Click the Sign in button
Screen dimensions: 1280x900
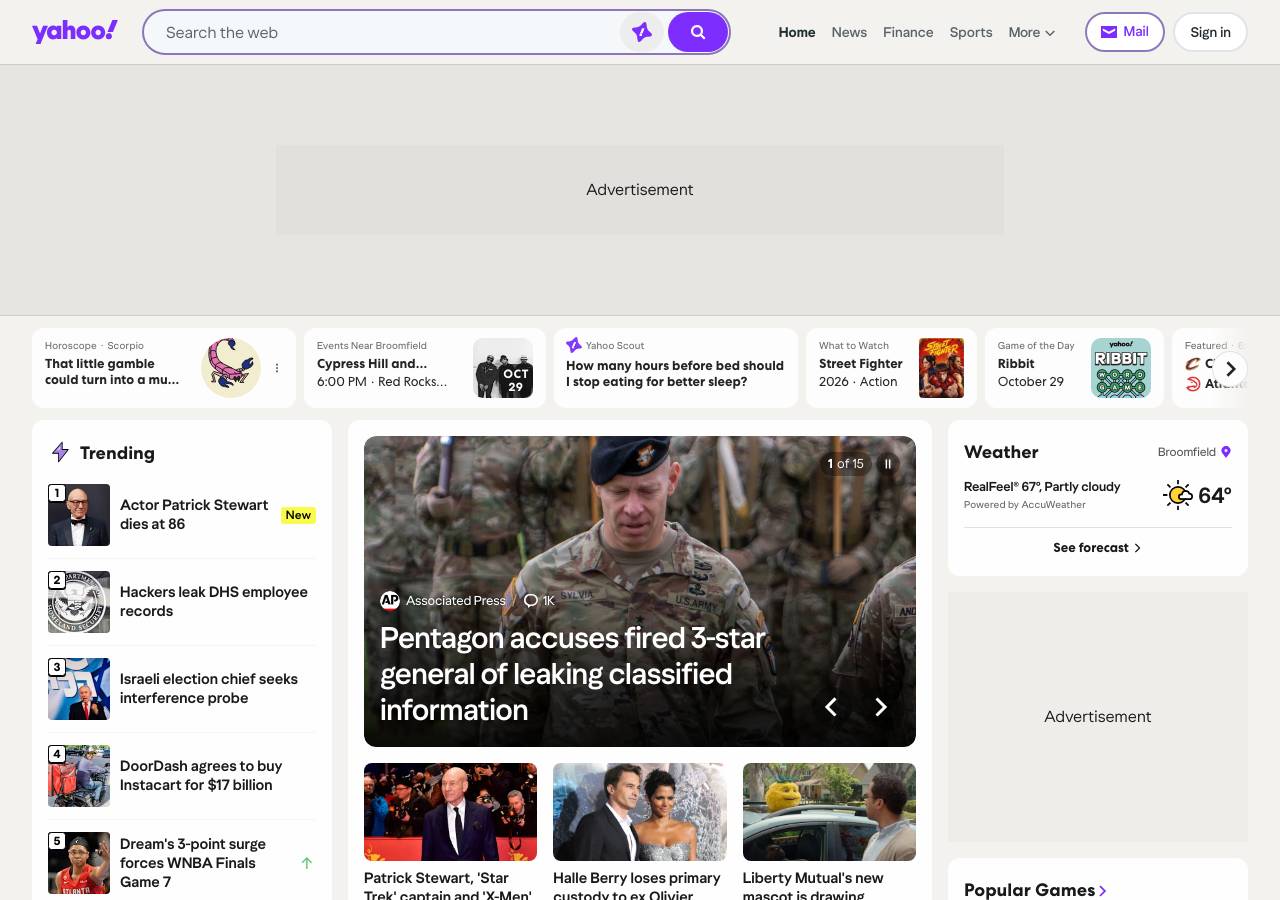pos(1210,32)
